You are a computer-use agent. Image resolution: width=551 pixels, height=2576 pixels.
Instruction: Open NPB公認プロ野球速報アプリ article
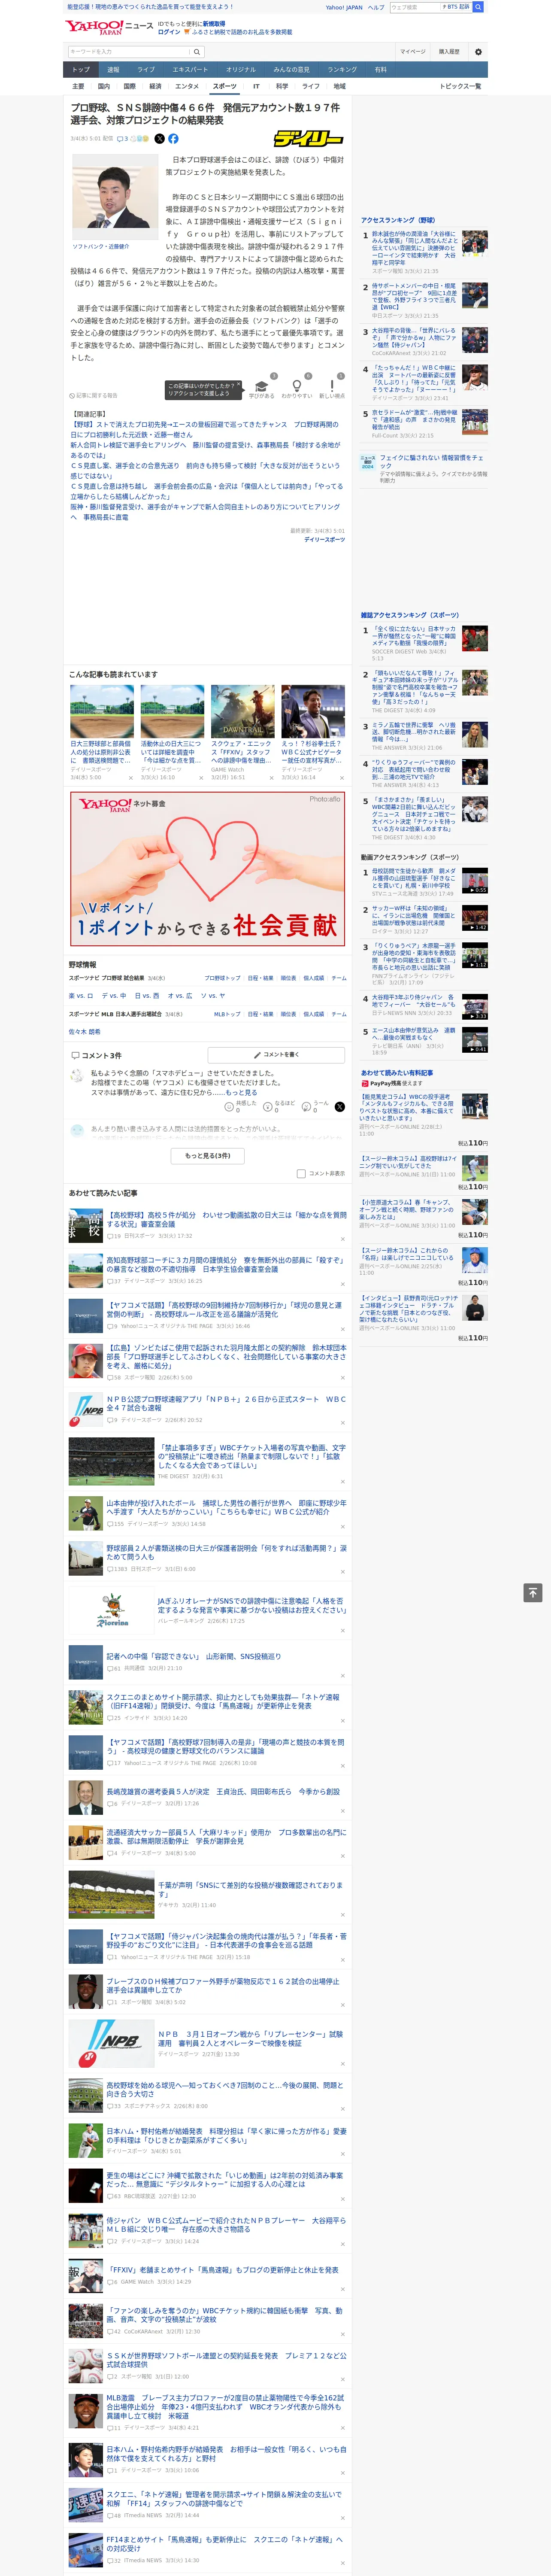click(226, 1404)
